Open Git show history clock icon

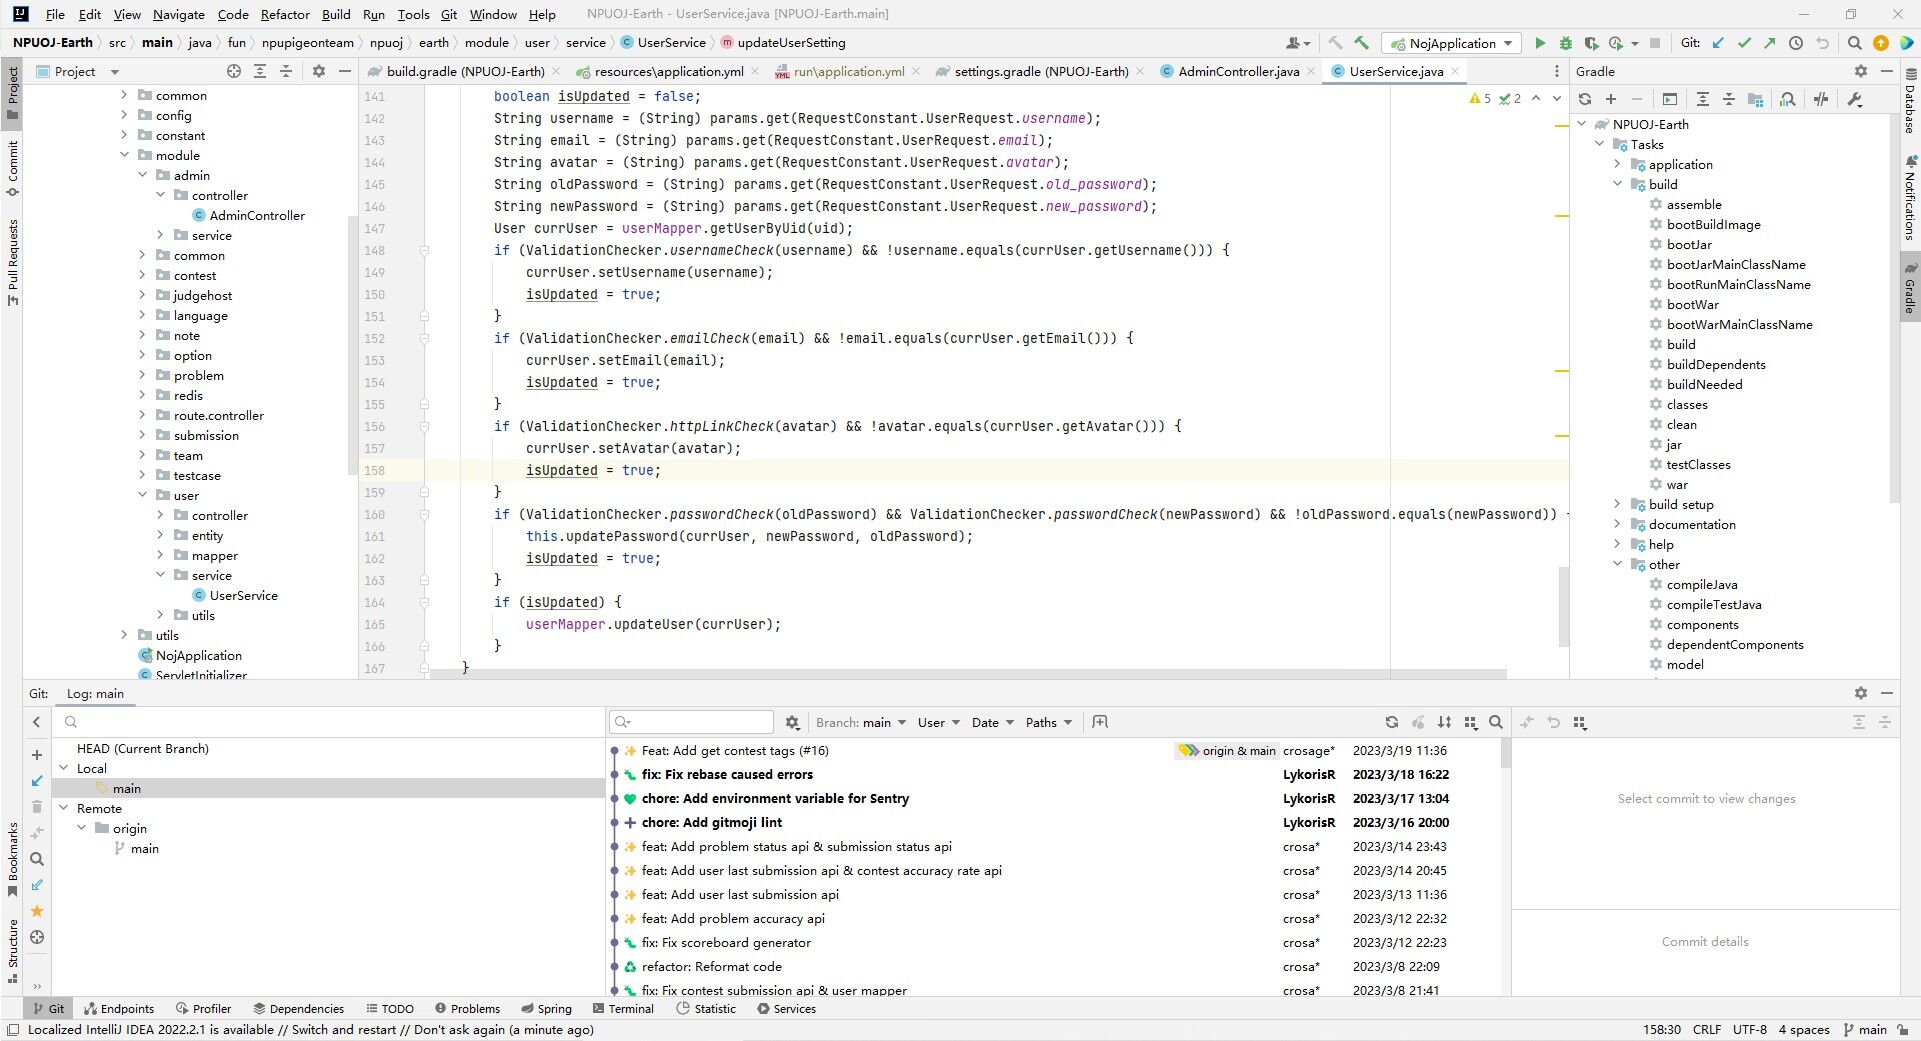pyautogui.click(x=1796, y=43)
